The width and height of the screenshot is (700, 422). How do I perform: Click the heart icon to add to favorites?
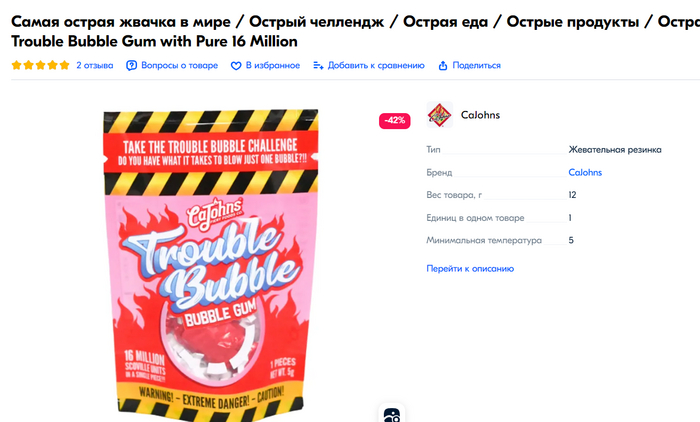tap(236, 66)
